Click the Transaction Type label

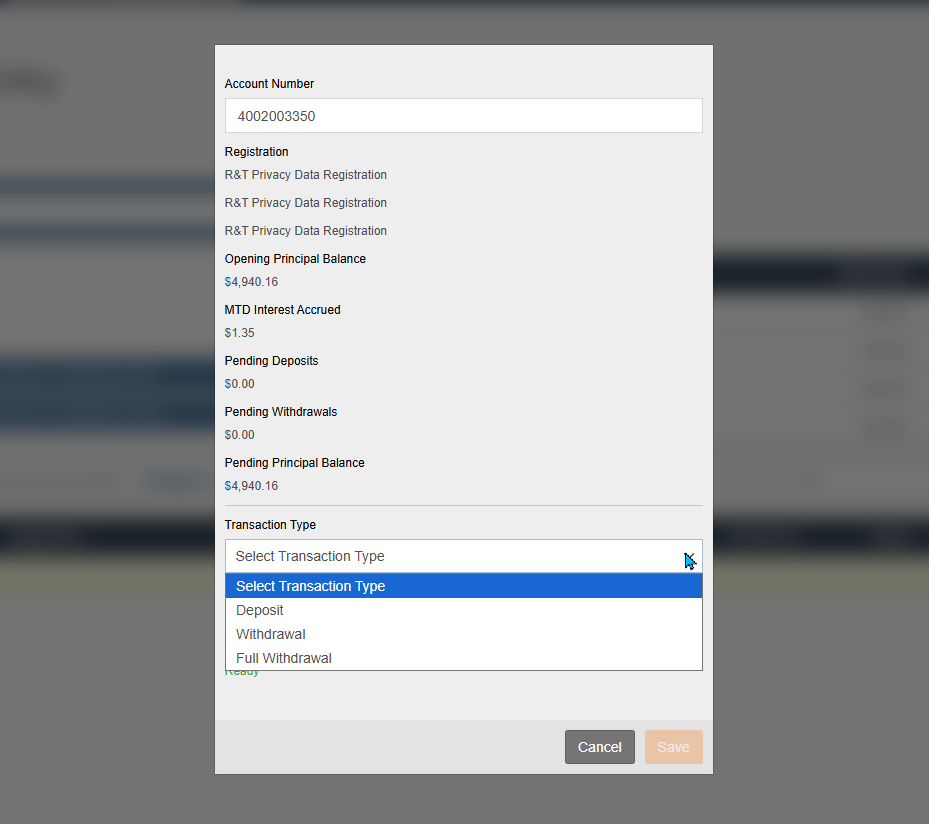coord(270,525)
